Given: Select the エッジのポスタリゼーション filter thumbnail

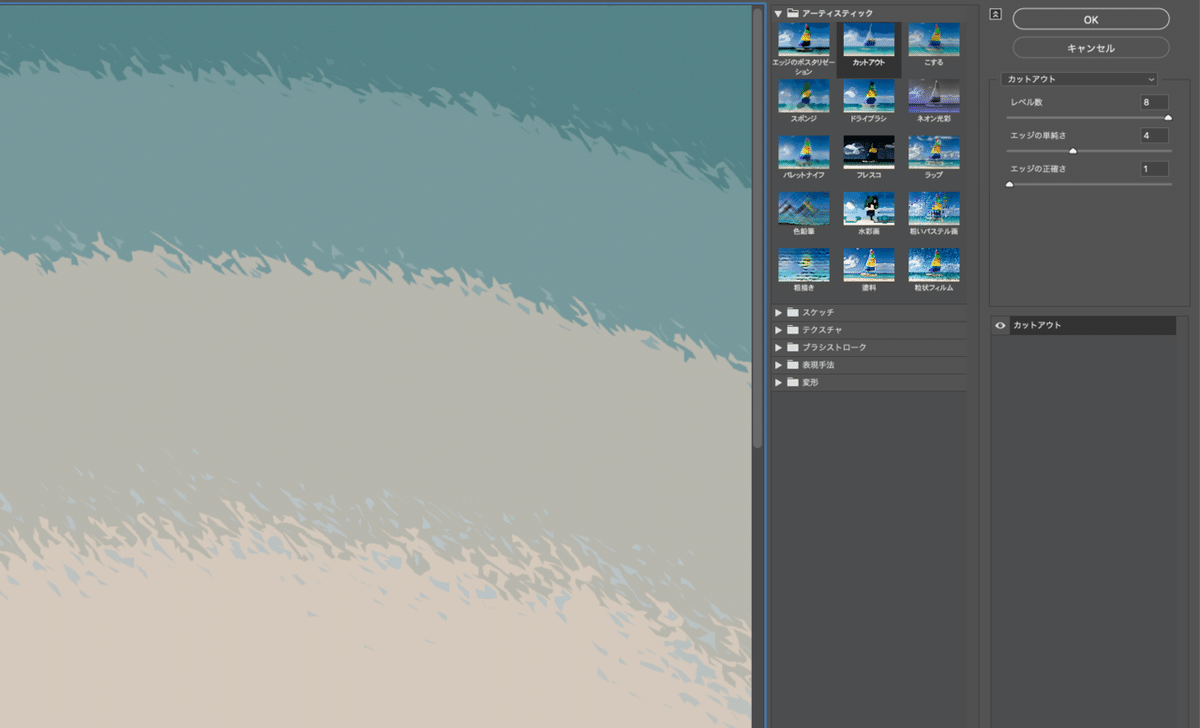Looking at the screenshot, I should click(804, 39).
